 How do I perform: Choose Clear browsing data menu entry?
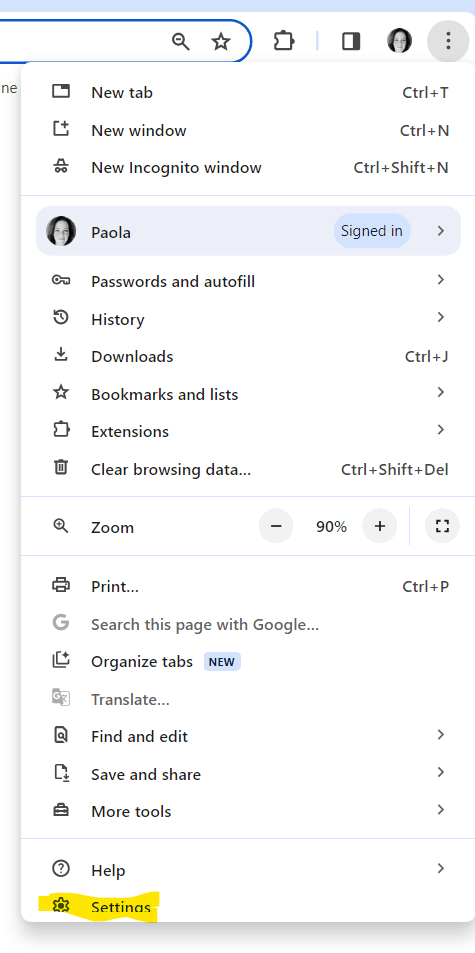(x=248, y=469)
